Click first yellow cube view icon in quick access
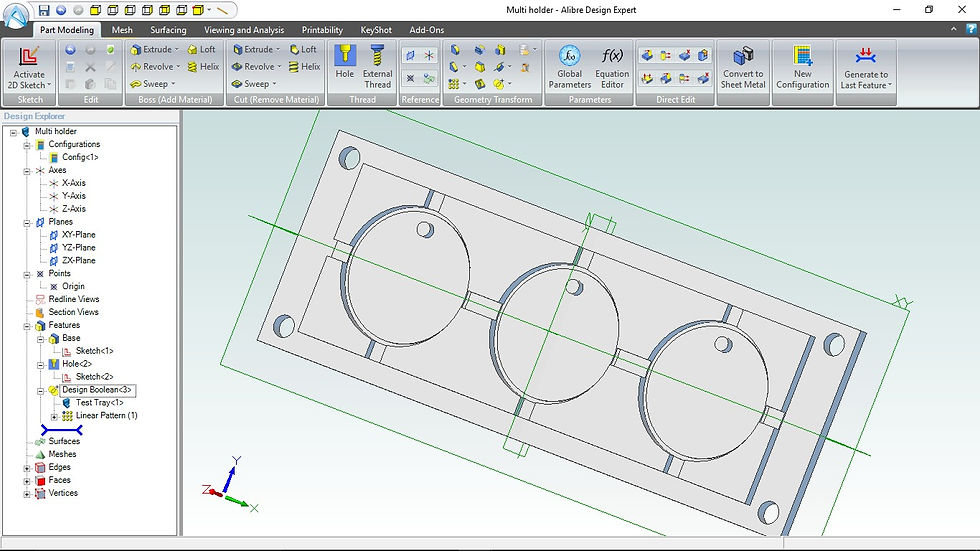Viewport: 980px width, 551px height. [x=95, y=10]
